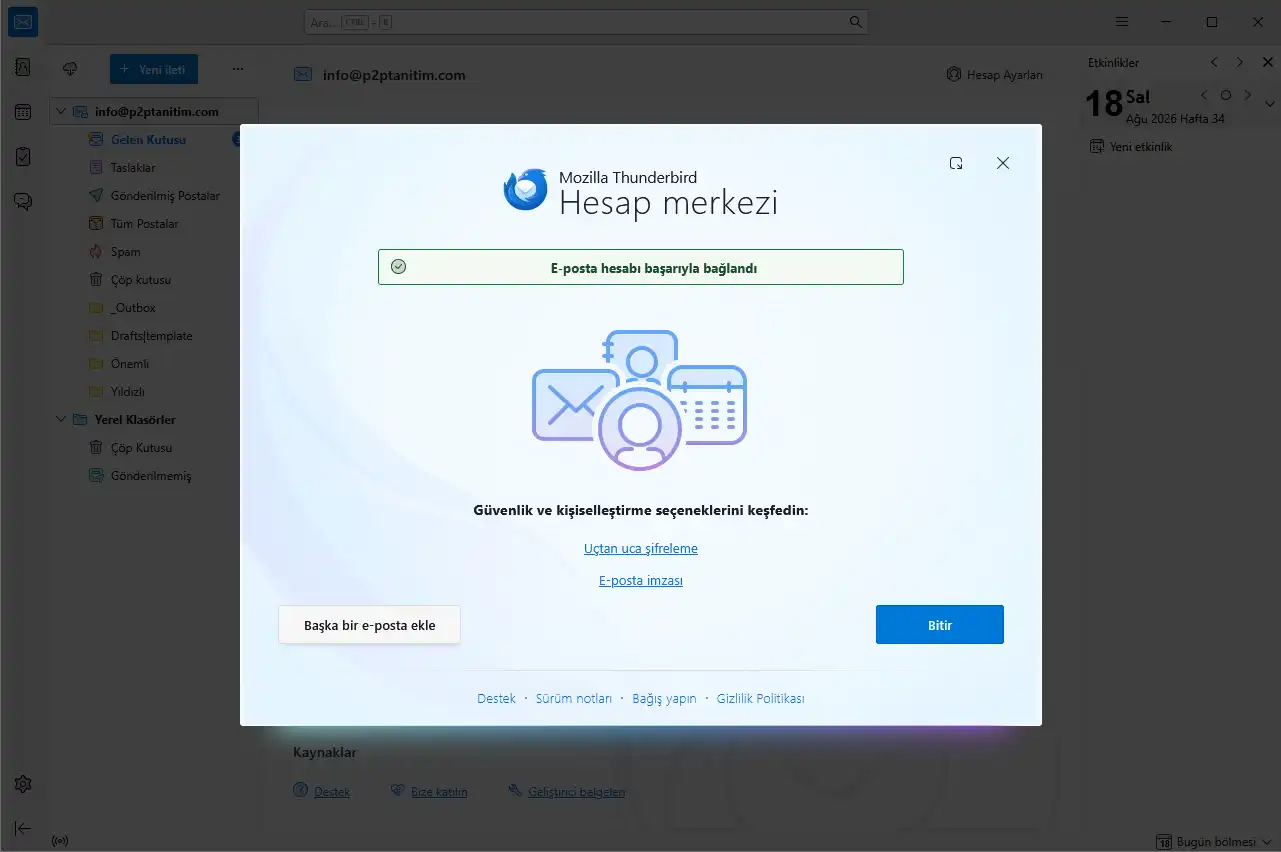This screenshot has height=852, width=1281.
Task: Click the success message check icon
Action: (x=398, y=267)
